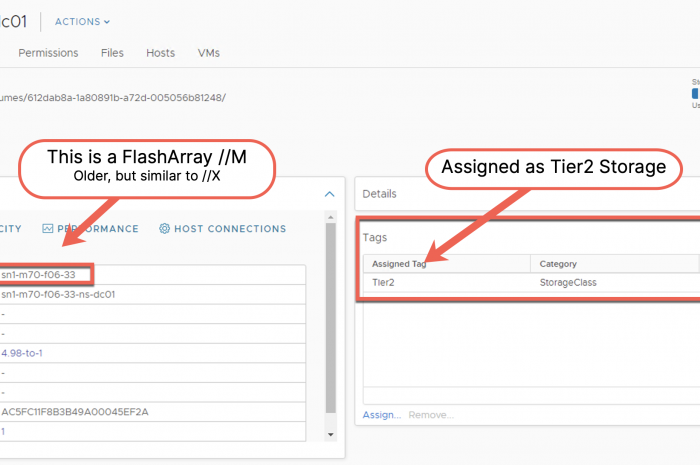This screenshot has height=465, width=700.
Task: Click the Remove... link under Tags
Action: [x=431, y=415]
